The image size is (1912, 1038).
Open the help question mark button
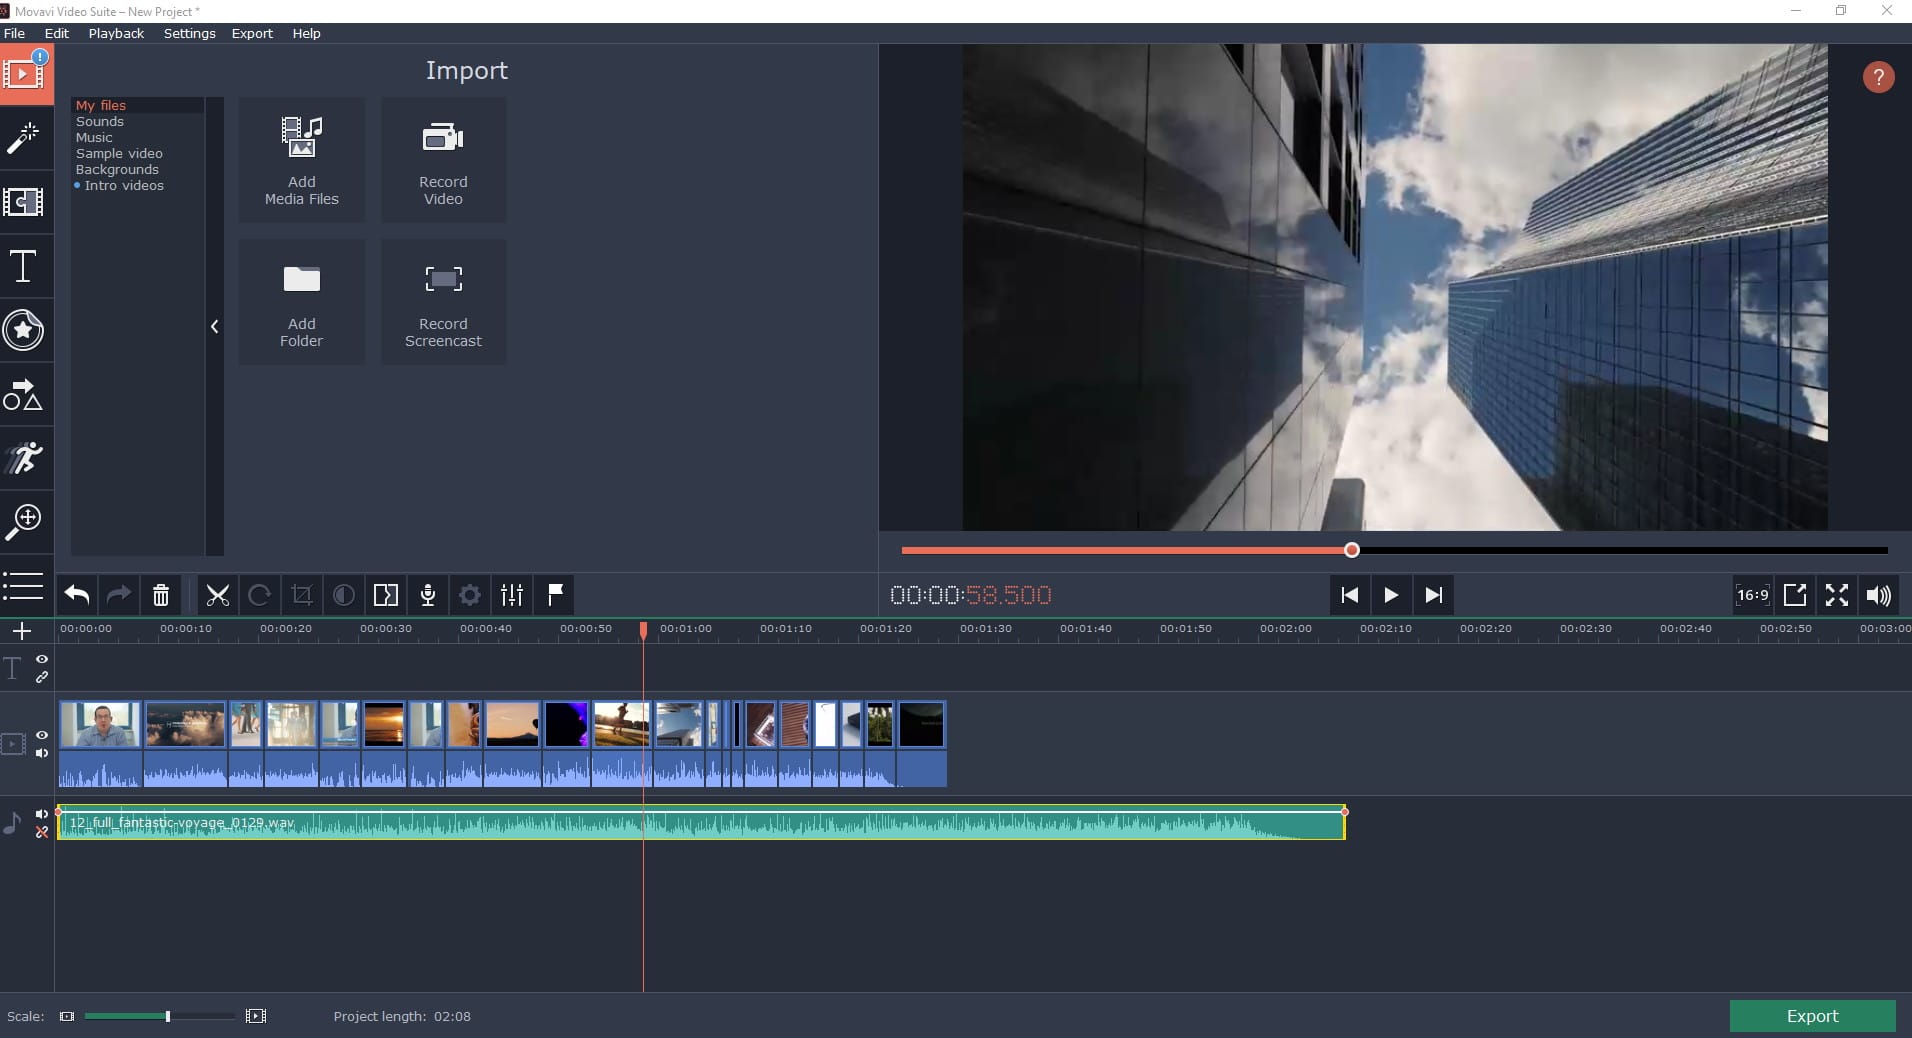1878,77
